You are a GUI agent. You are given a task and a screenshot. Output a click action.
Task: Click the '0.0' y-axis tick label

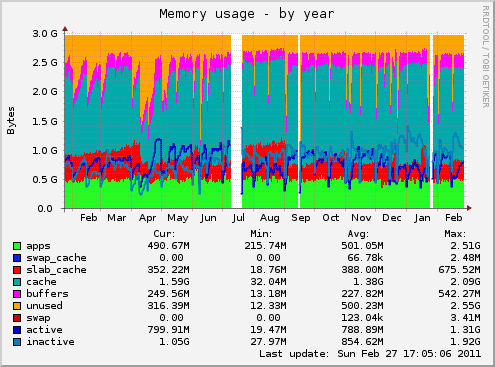coord(45,209)
